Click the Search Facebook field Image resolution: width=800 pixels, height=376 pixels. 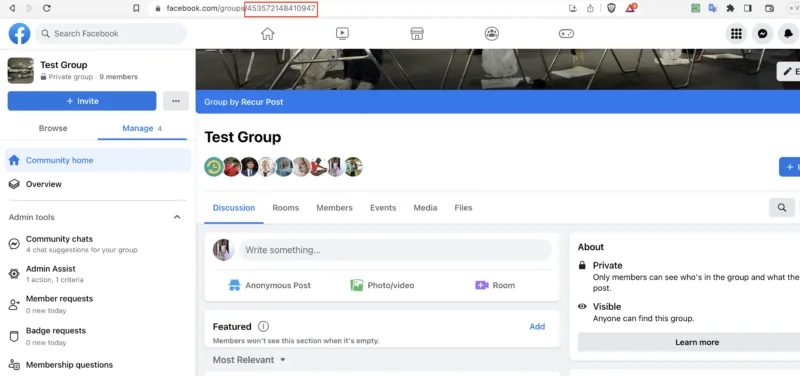click(111, 34)
